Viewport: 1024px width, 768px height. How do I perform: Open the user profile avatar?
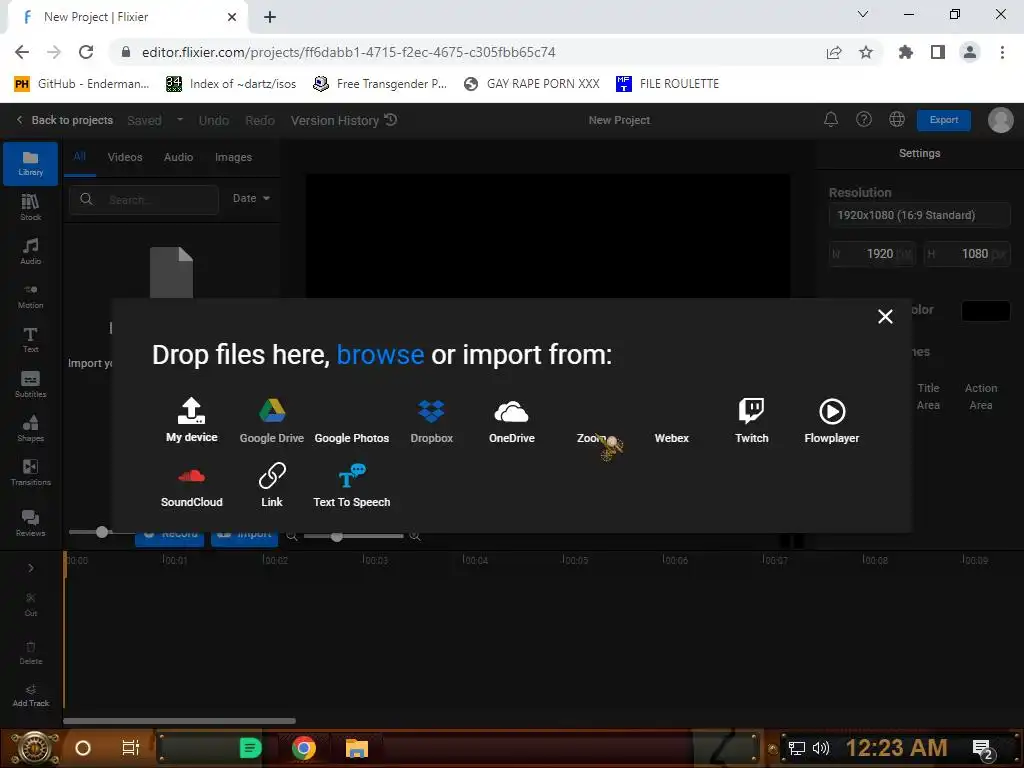[1000, 120]
